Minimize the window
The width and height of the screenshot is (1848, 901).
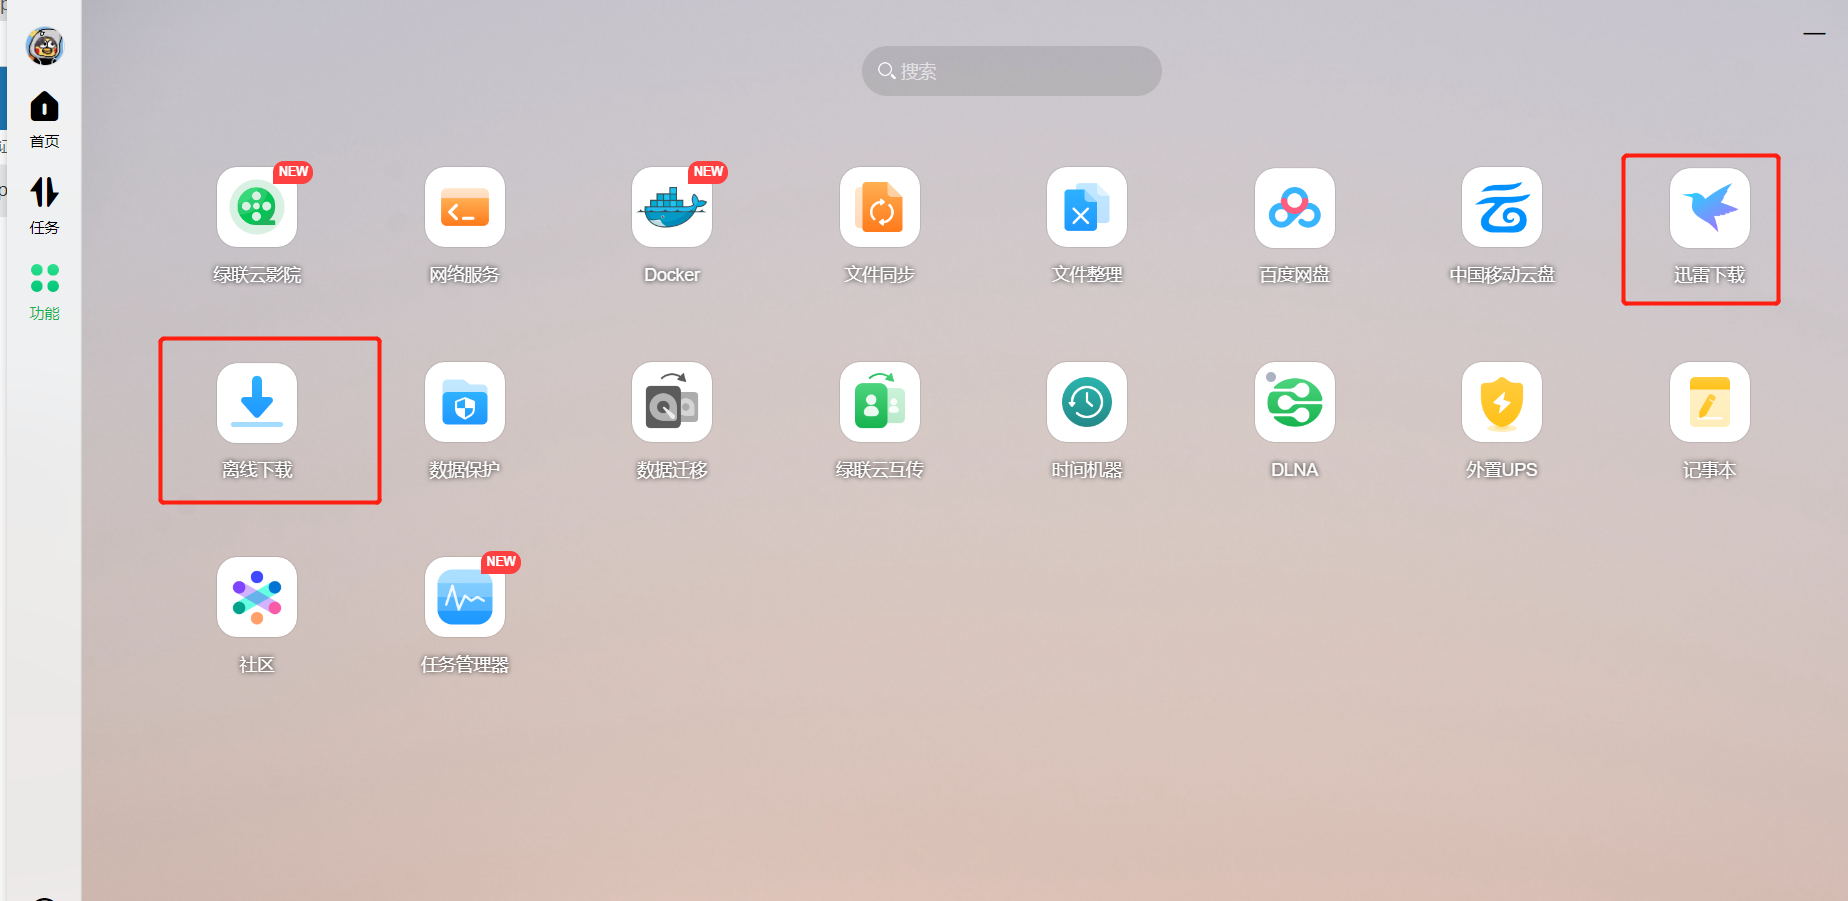(1815, 34)
